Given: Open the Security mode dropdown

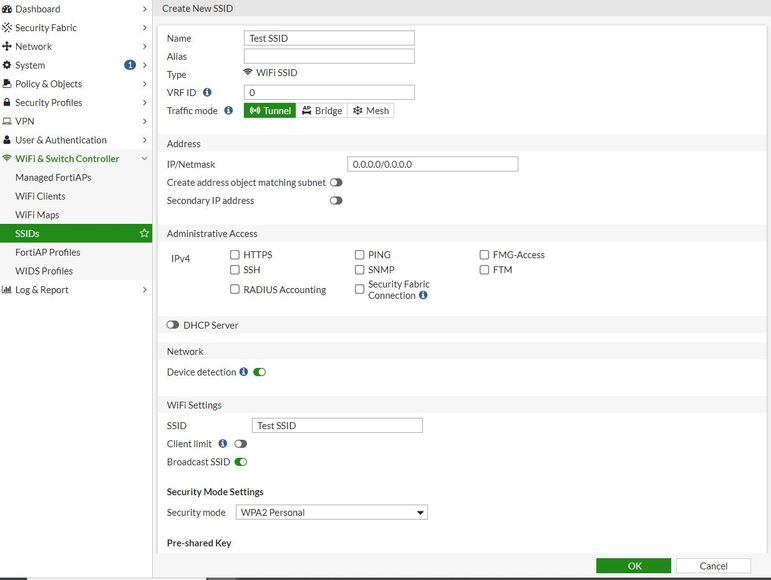Looking at the screenshot, I should click(x=331, y=512).
